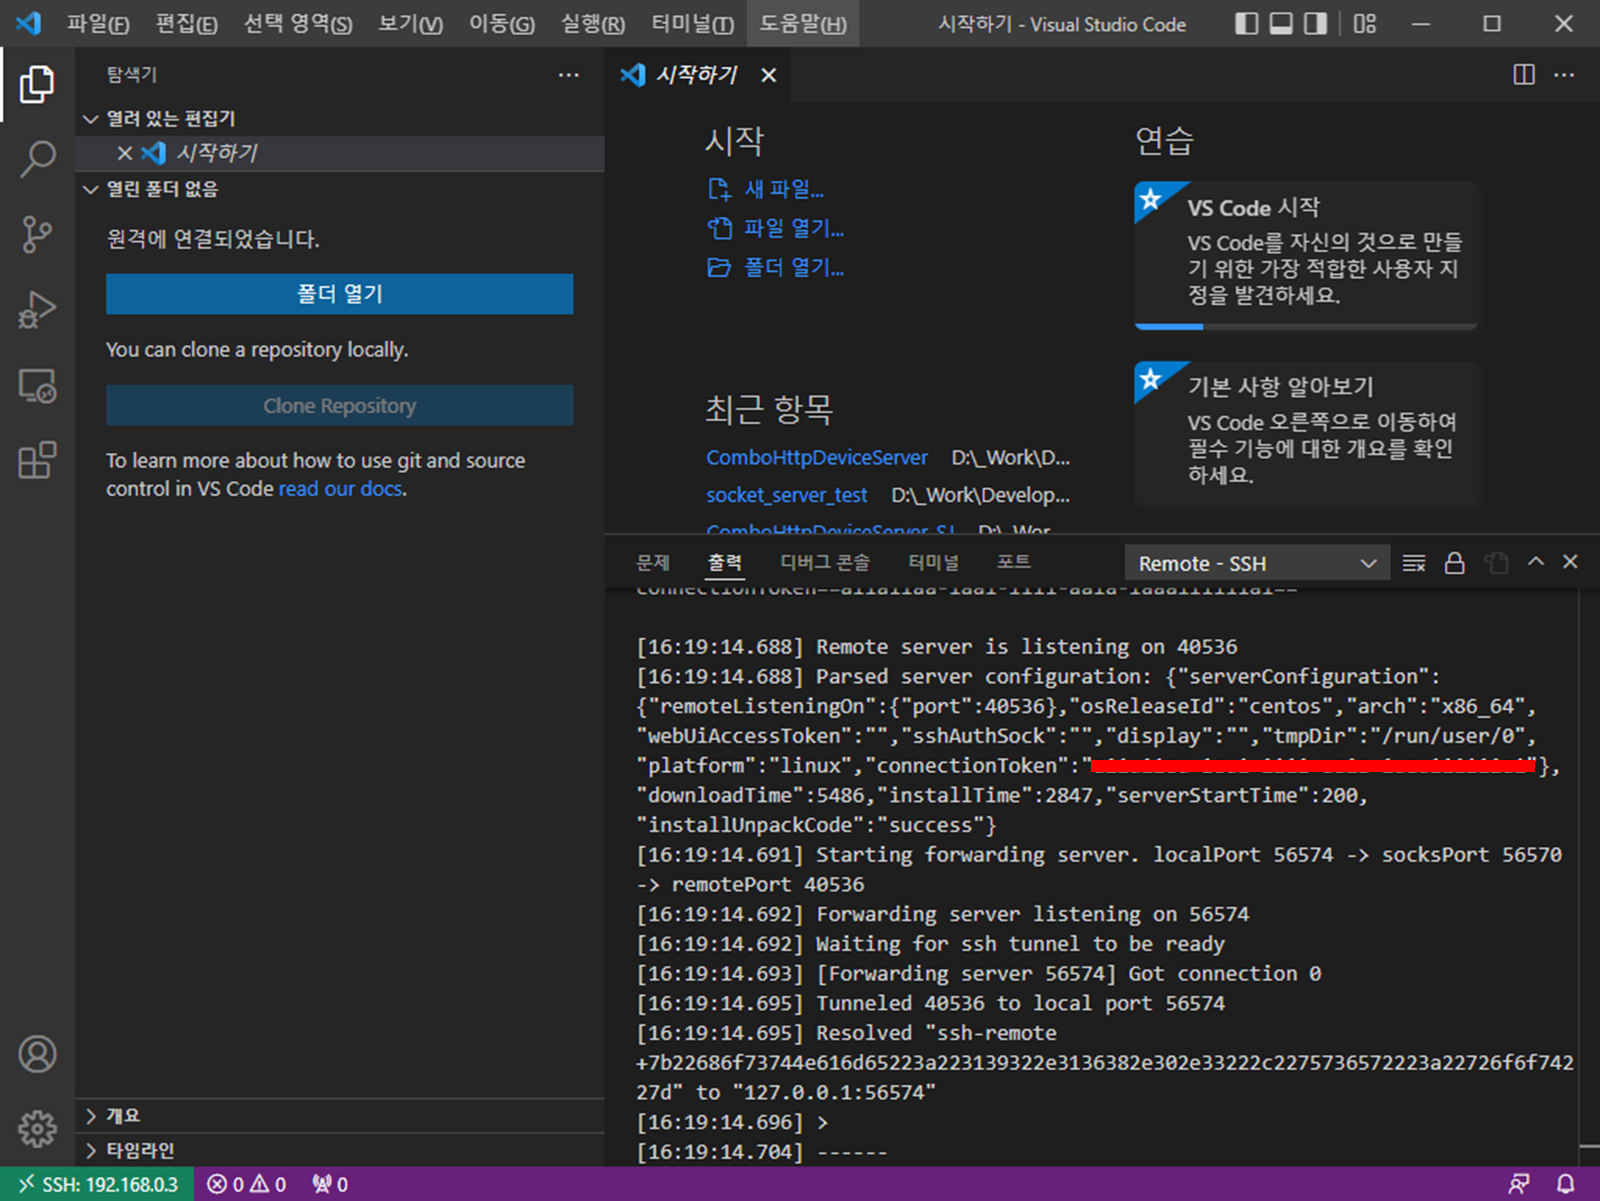Click the 폴더 열기... link on welcome page
This screenshot has width=1600, height=1201.
pyautogui.click(x=776, y=267)
